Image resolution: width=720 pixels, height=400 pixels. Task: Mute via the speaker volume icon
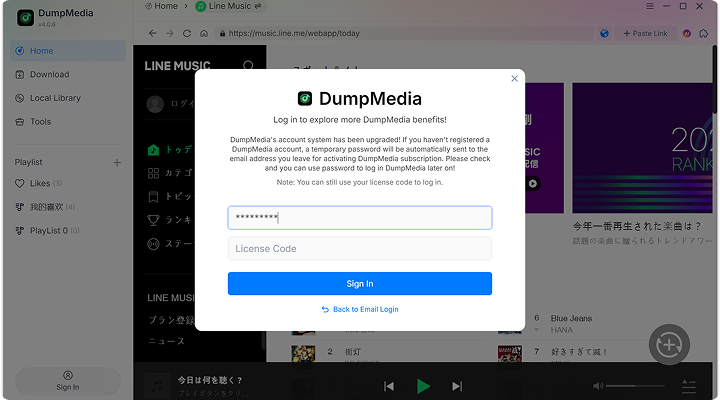[598, 386]
